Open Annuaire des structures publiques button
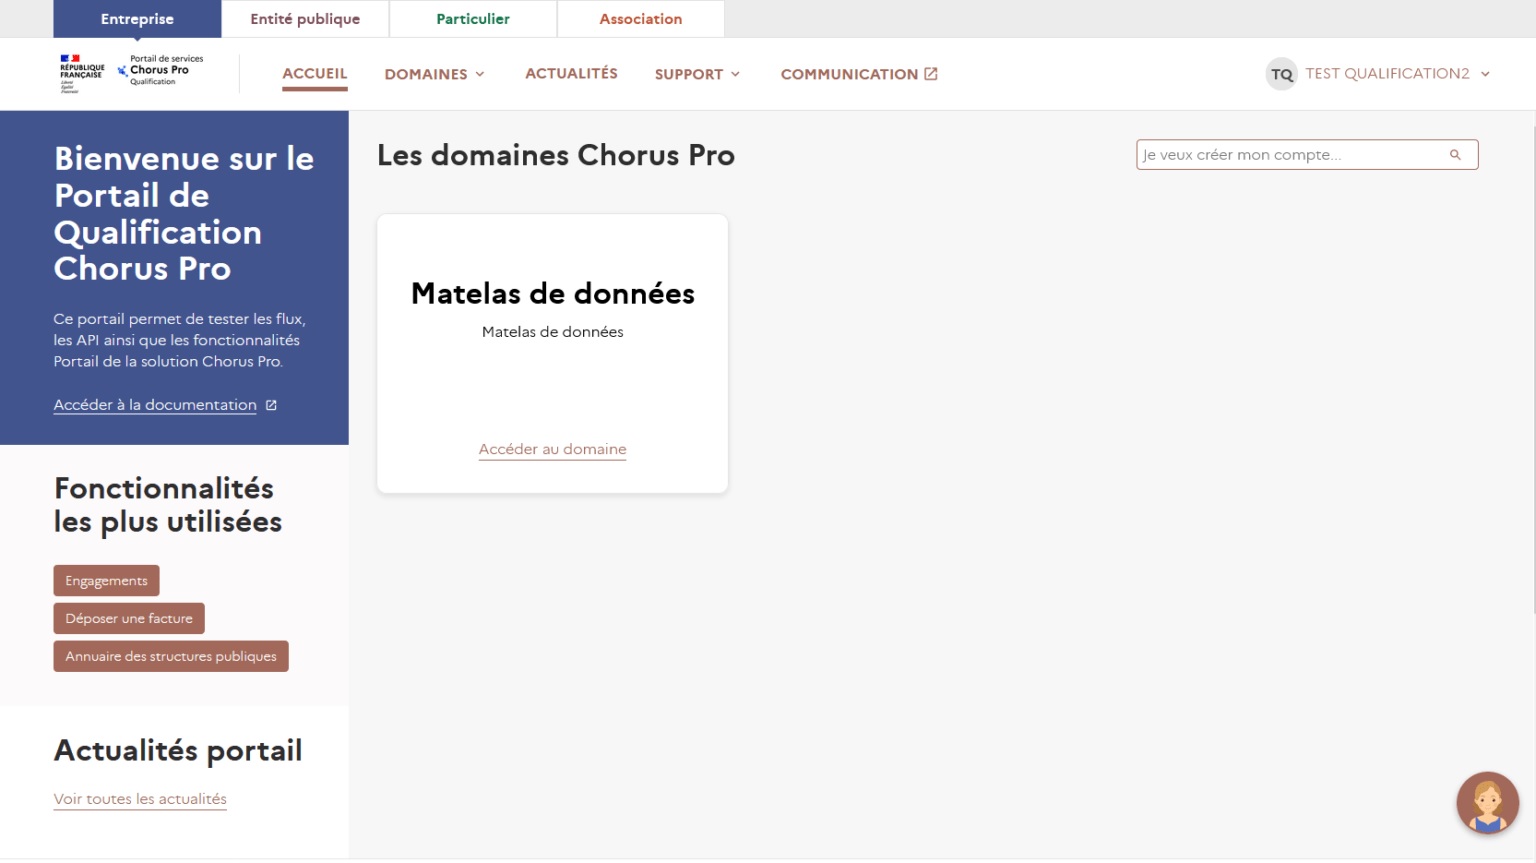The image size is (1536, 863). tap(171, 657)
